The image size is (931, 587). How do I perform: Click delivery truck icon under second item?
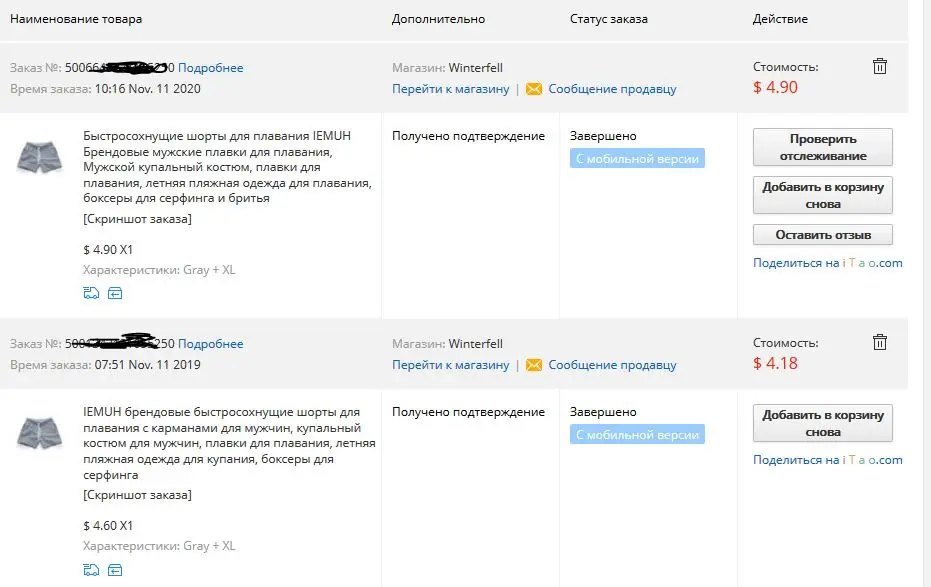pyautogui.click(x=91, y=570)
